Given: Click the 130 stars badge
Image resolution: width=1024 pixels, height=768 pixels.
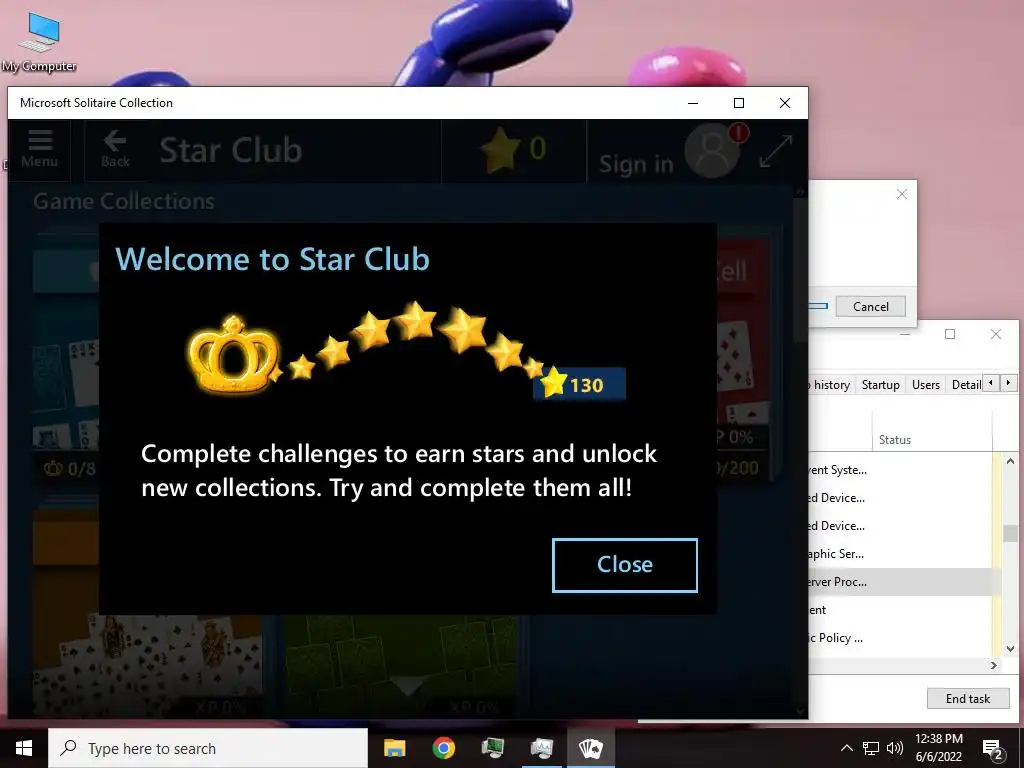Looking at the screenshot, I should pos(580,384).
